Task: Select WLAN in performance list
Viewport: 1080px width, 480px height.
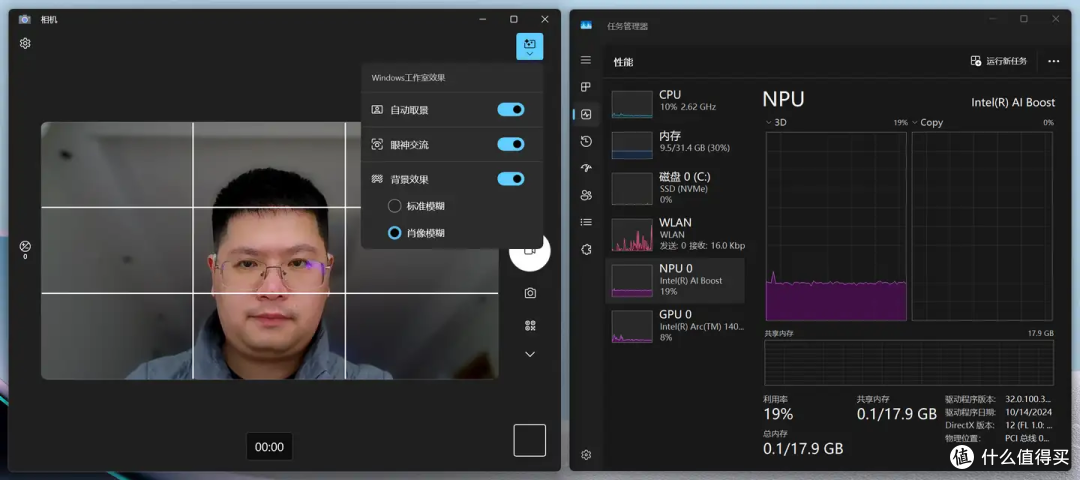Action: pyautogui.click(x=675, y=234)
